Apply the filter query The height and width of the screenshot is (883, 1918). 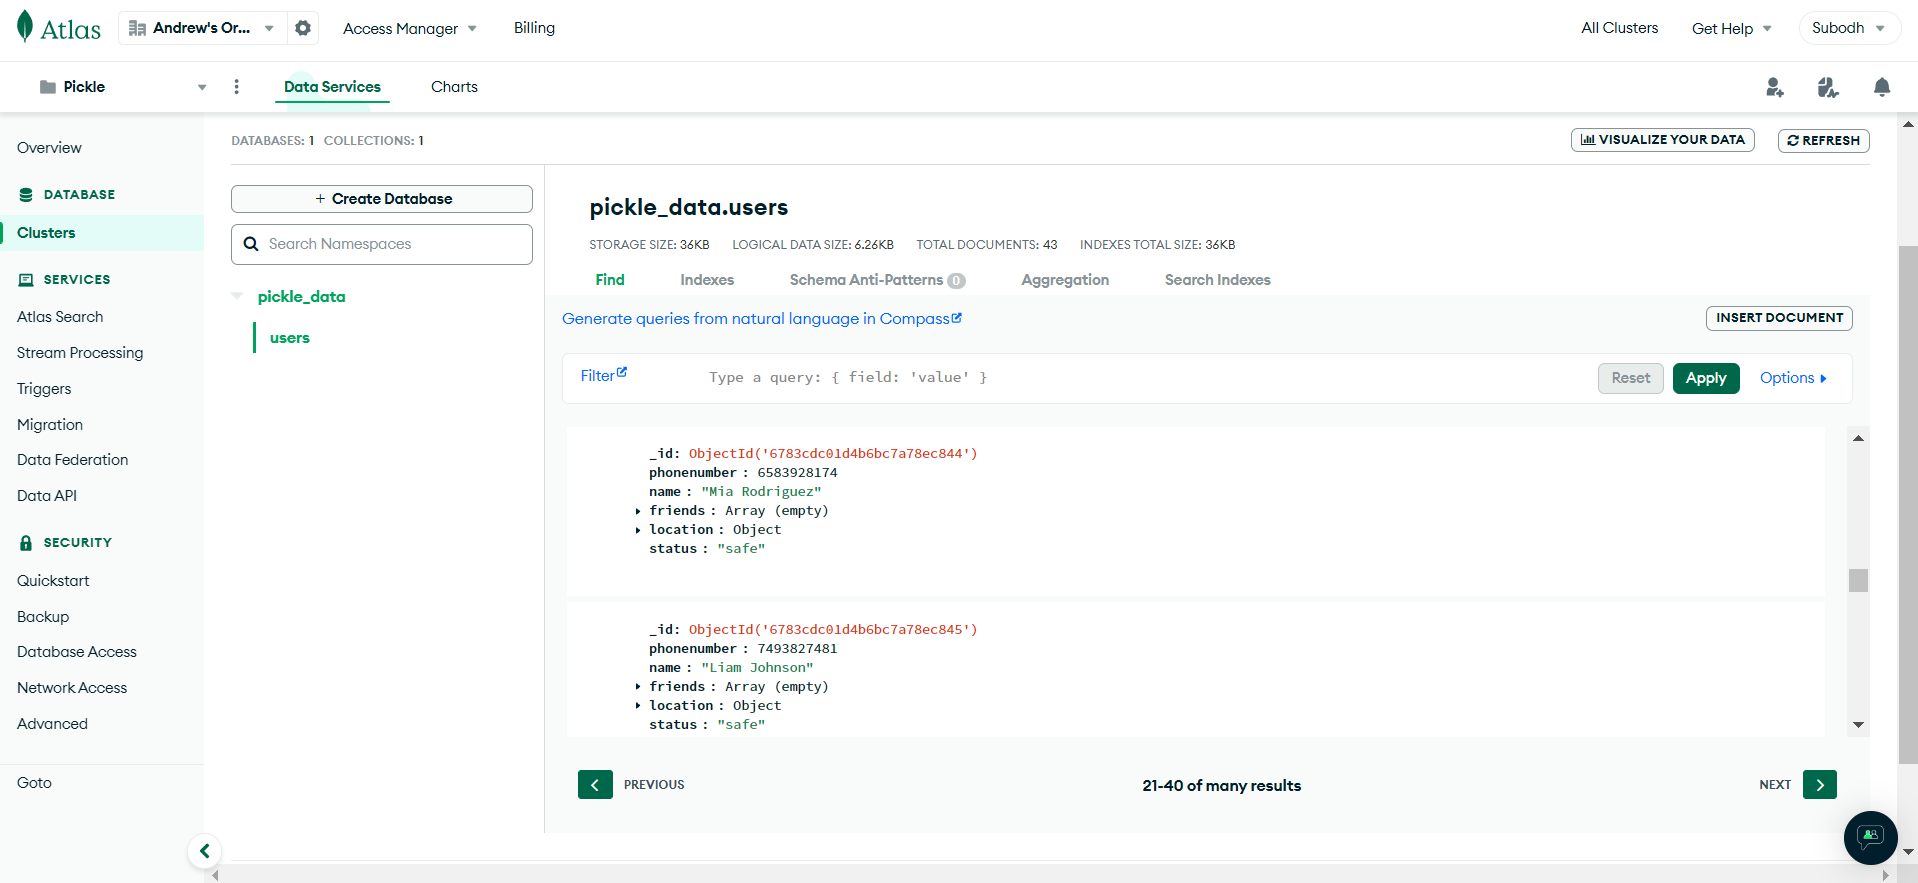click(x=1706, y=378)
